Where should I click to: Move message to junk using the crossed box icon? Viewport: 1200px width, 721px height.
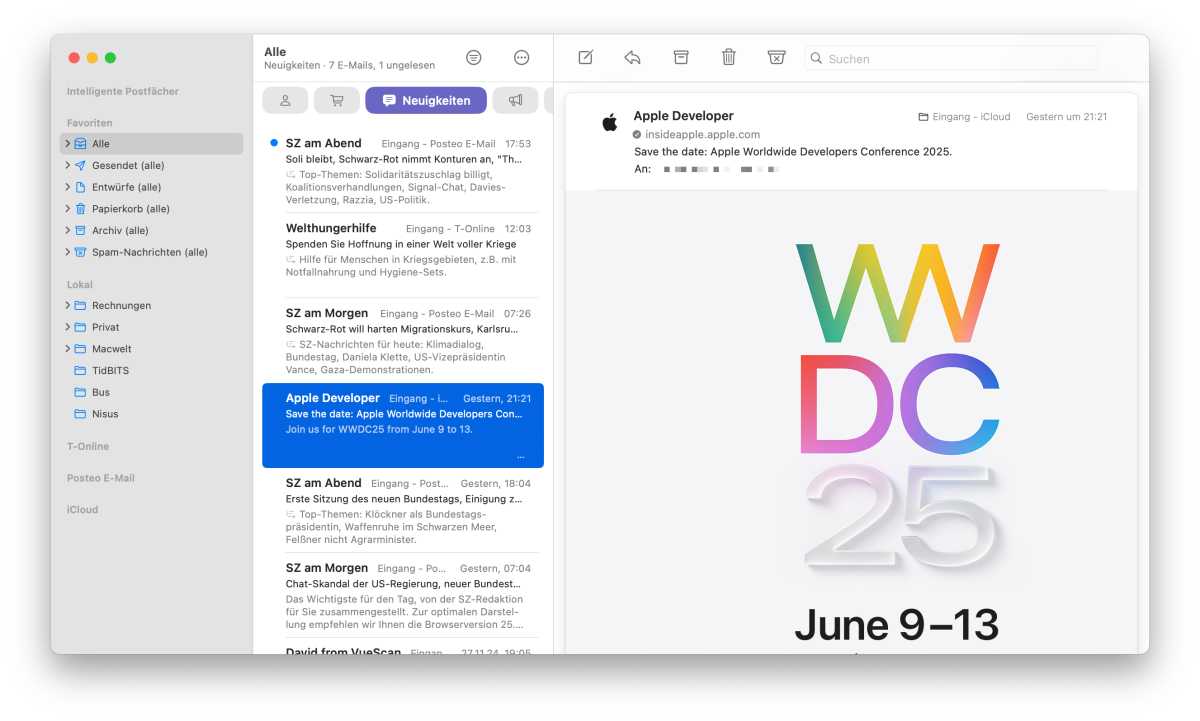(x=777, y=58)
